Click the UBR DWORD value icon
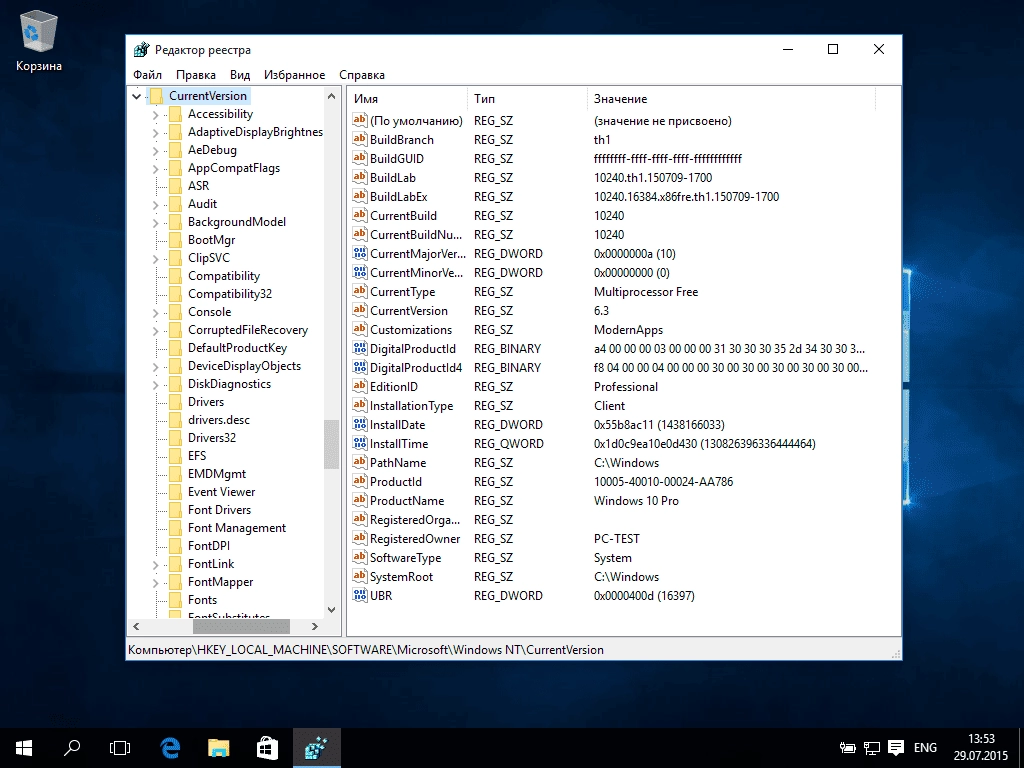The image size is (1024, 768). tap(359, 595)
